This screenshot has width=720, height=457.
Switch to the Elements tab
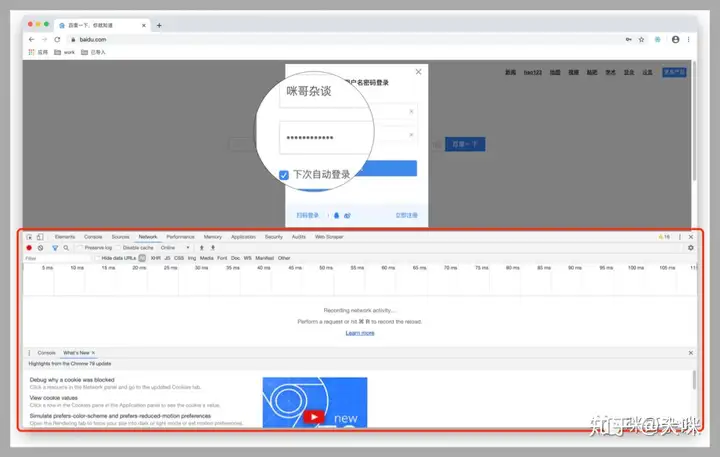click(x=65, y=237)
